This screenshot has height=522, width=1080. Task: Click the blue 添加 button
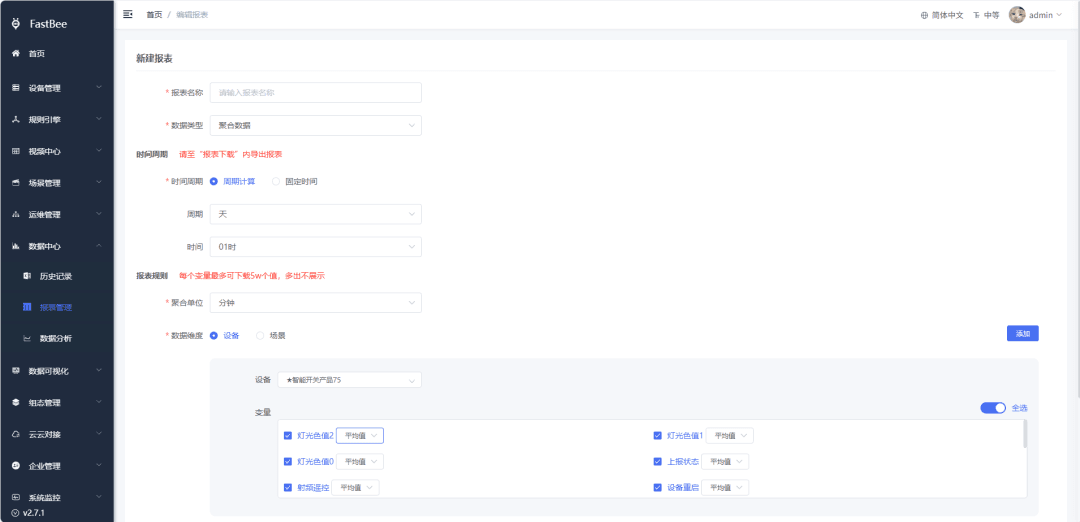click(x=1022, y=333)
